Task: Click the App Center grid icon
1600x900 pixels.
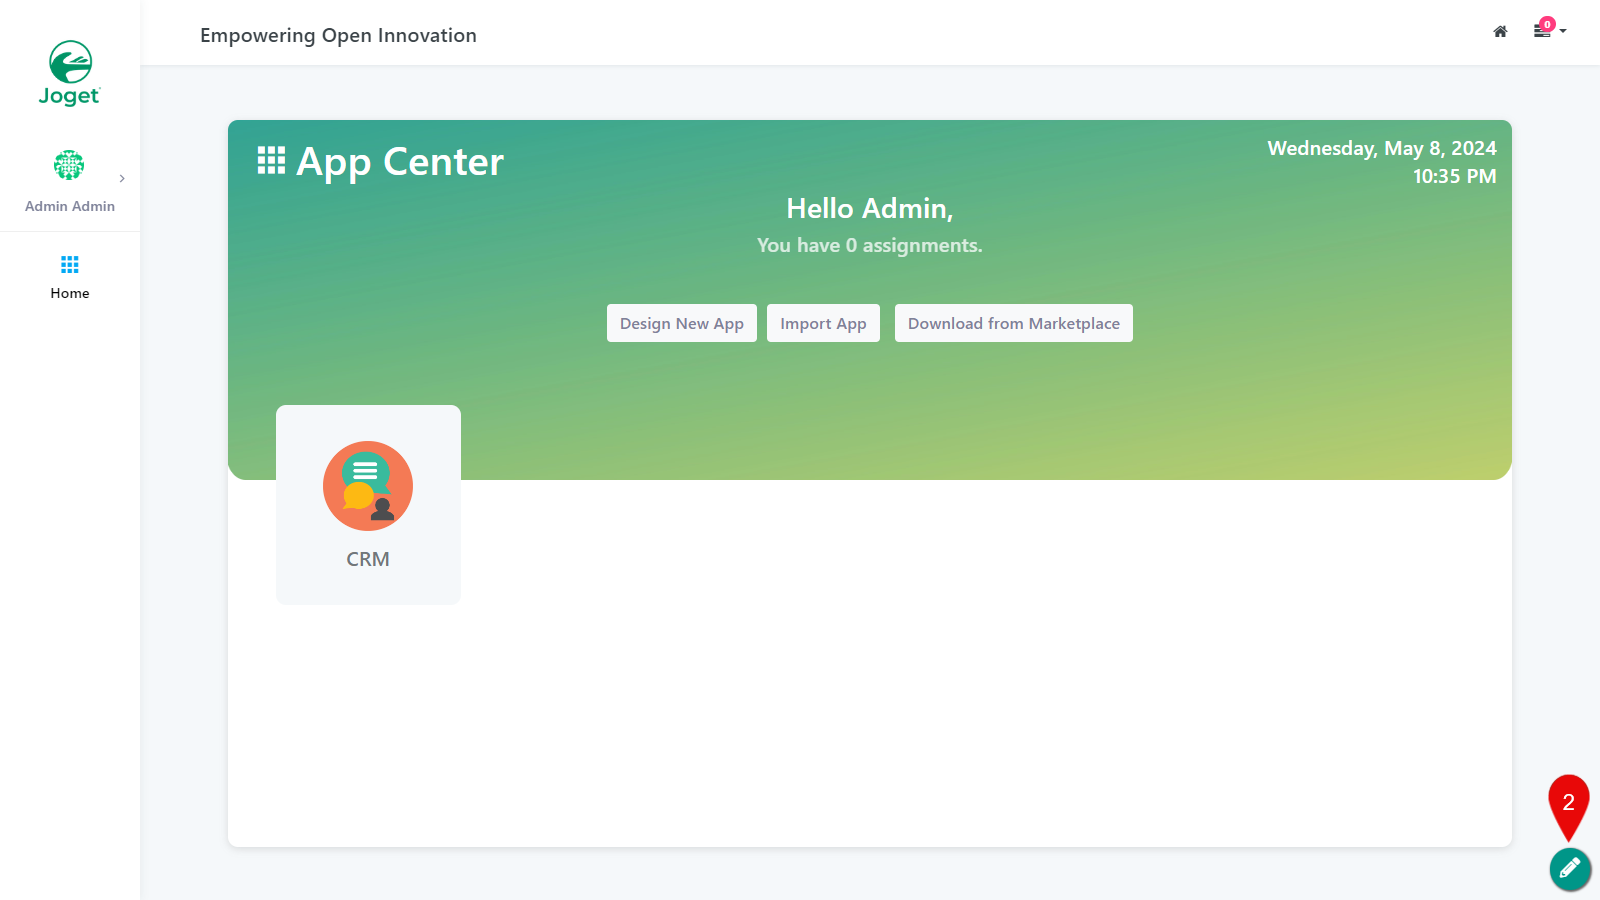Action: tap(271, 160)
